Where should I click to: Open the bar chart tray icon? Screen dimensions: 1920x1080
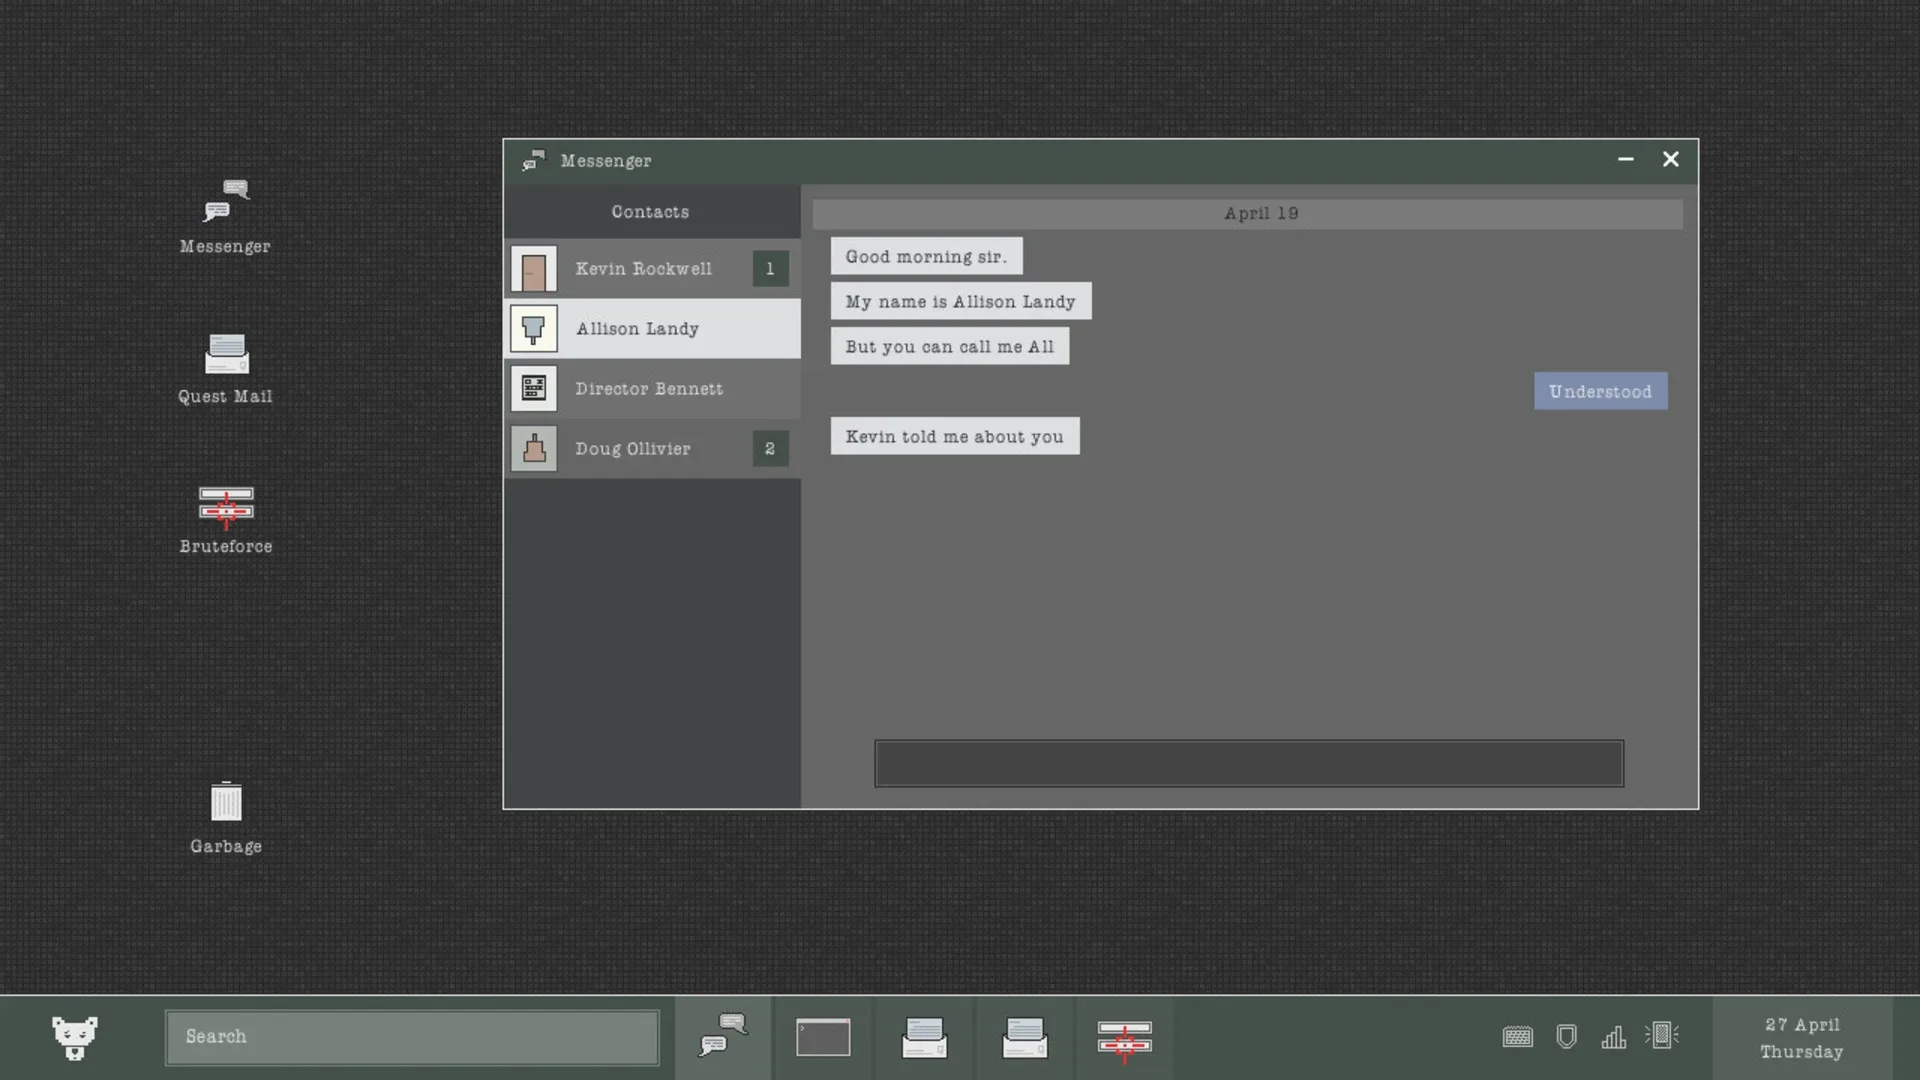(1613, 1037)
